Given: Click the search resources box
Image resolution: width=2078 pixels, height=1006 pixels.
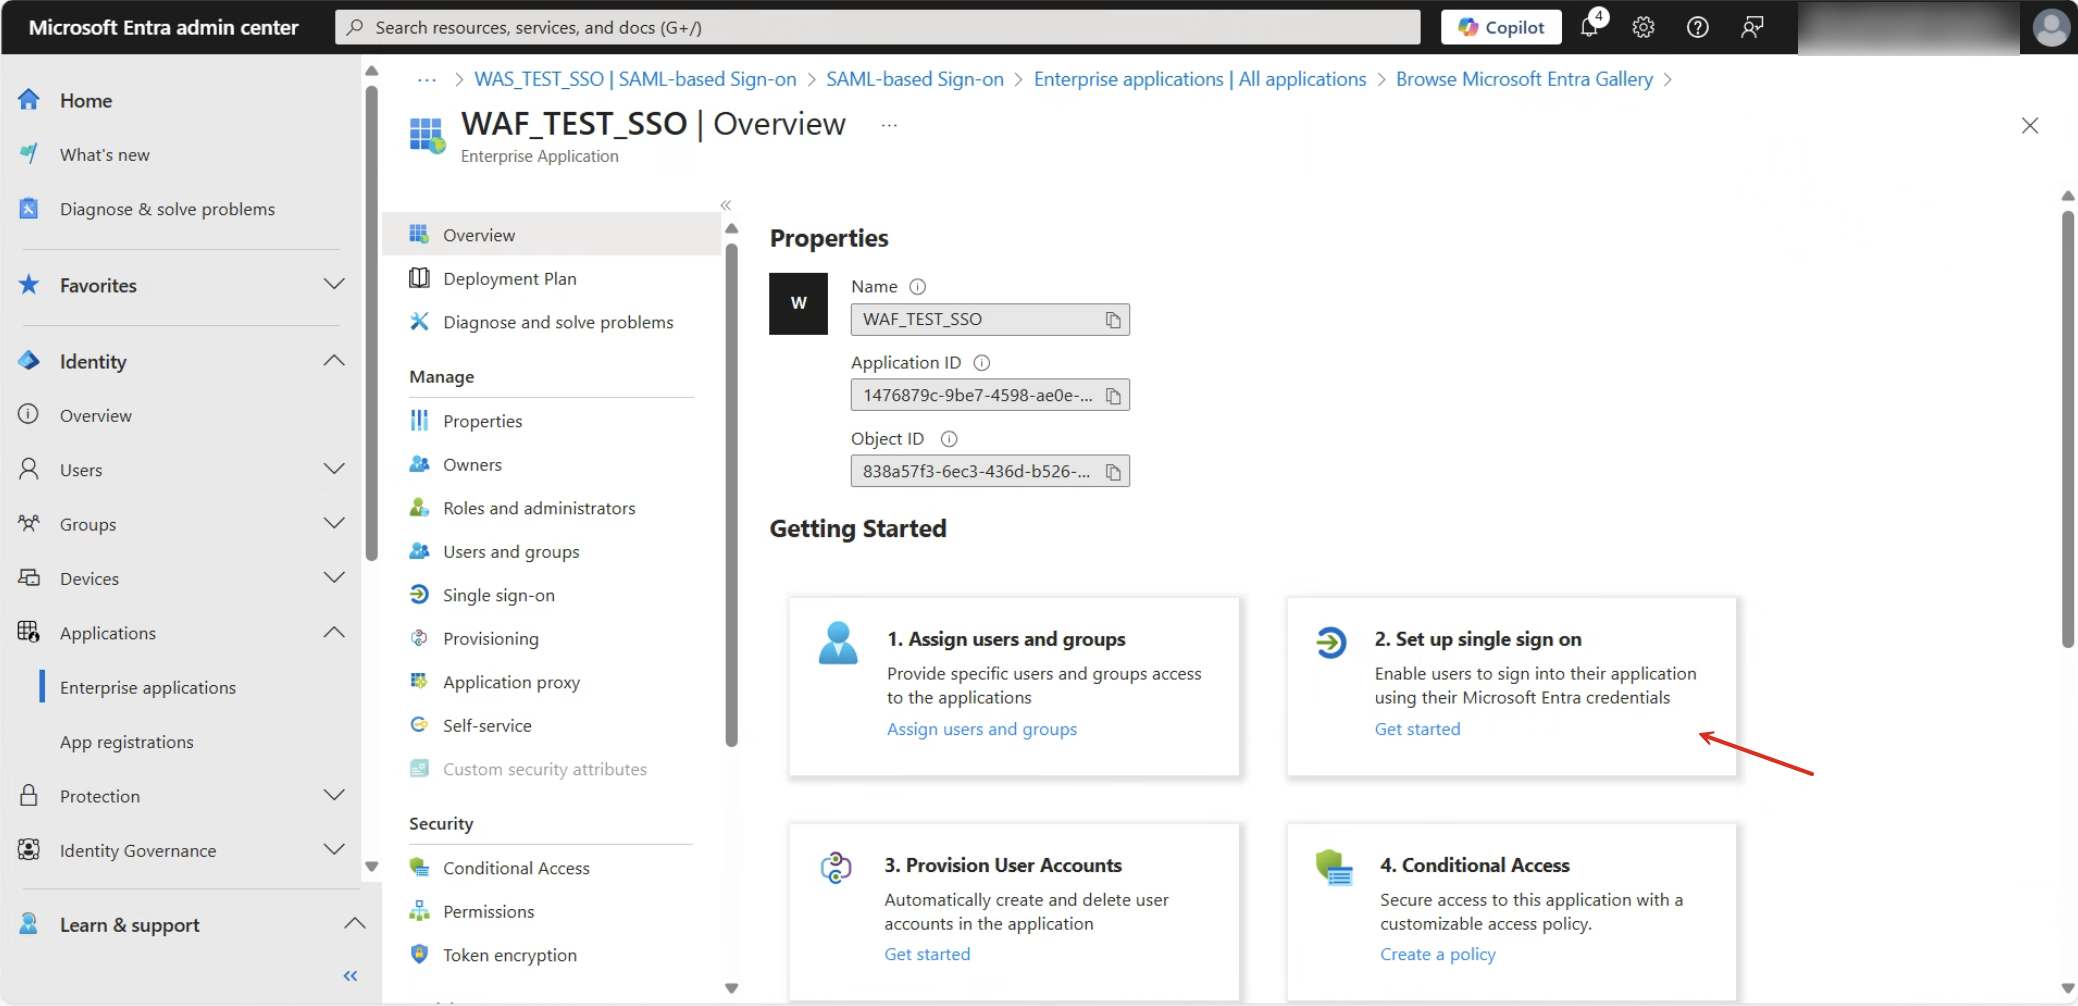Looking at the screenshot, I should tap(878, 27).
